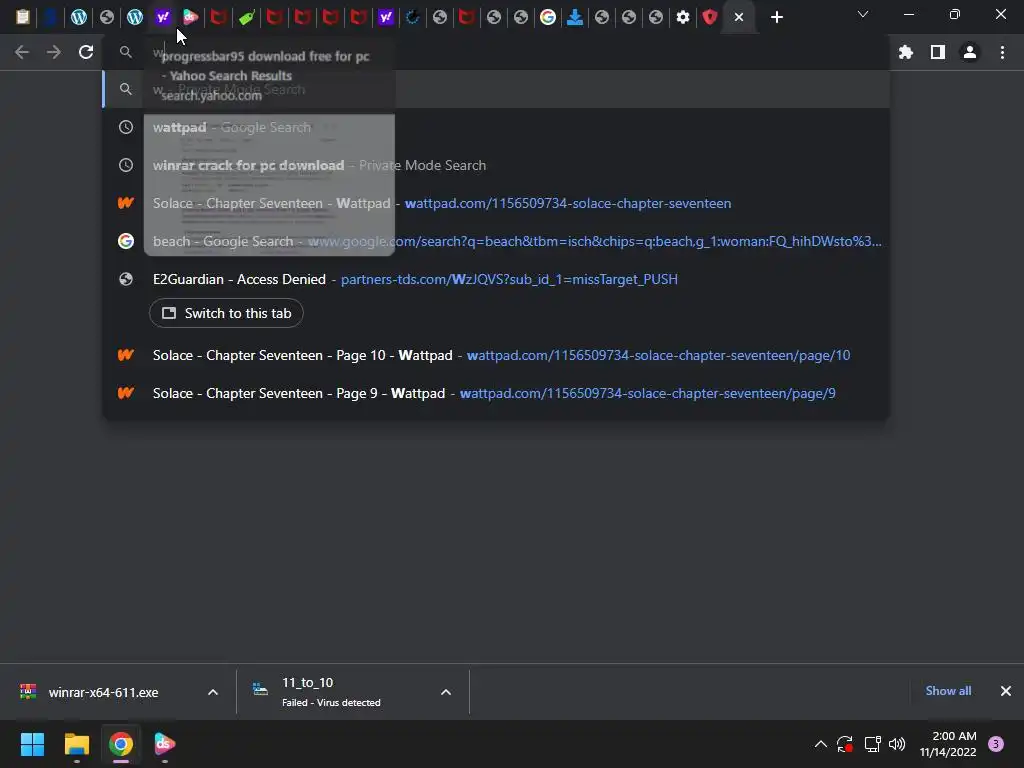
Task: Expand options for winrar-x64-611.exe download
Action: [x=213, y=692]
